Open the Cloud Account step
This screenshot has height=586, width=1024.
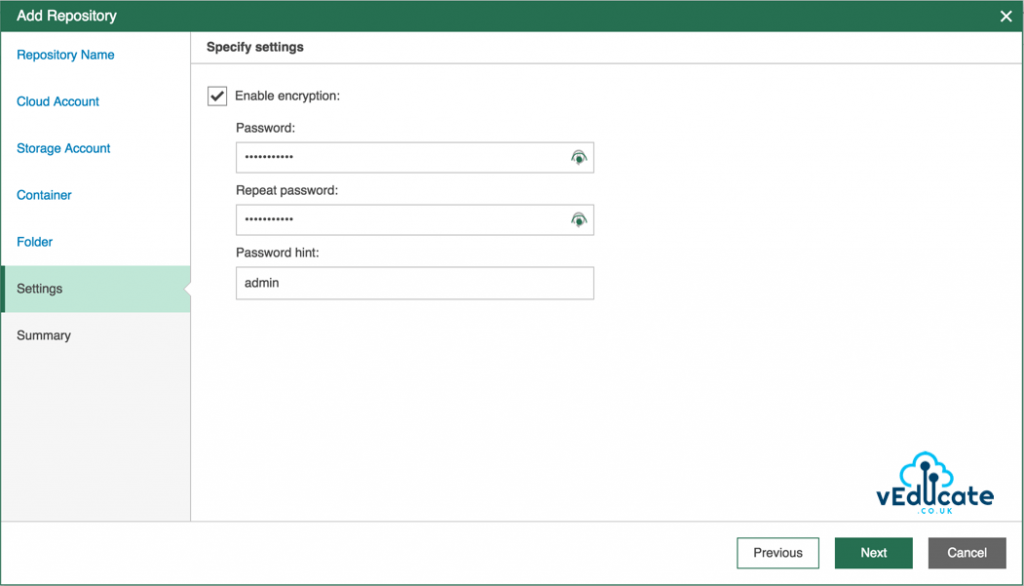point(57,101)
